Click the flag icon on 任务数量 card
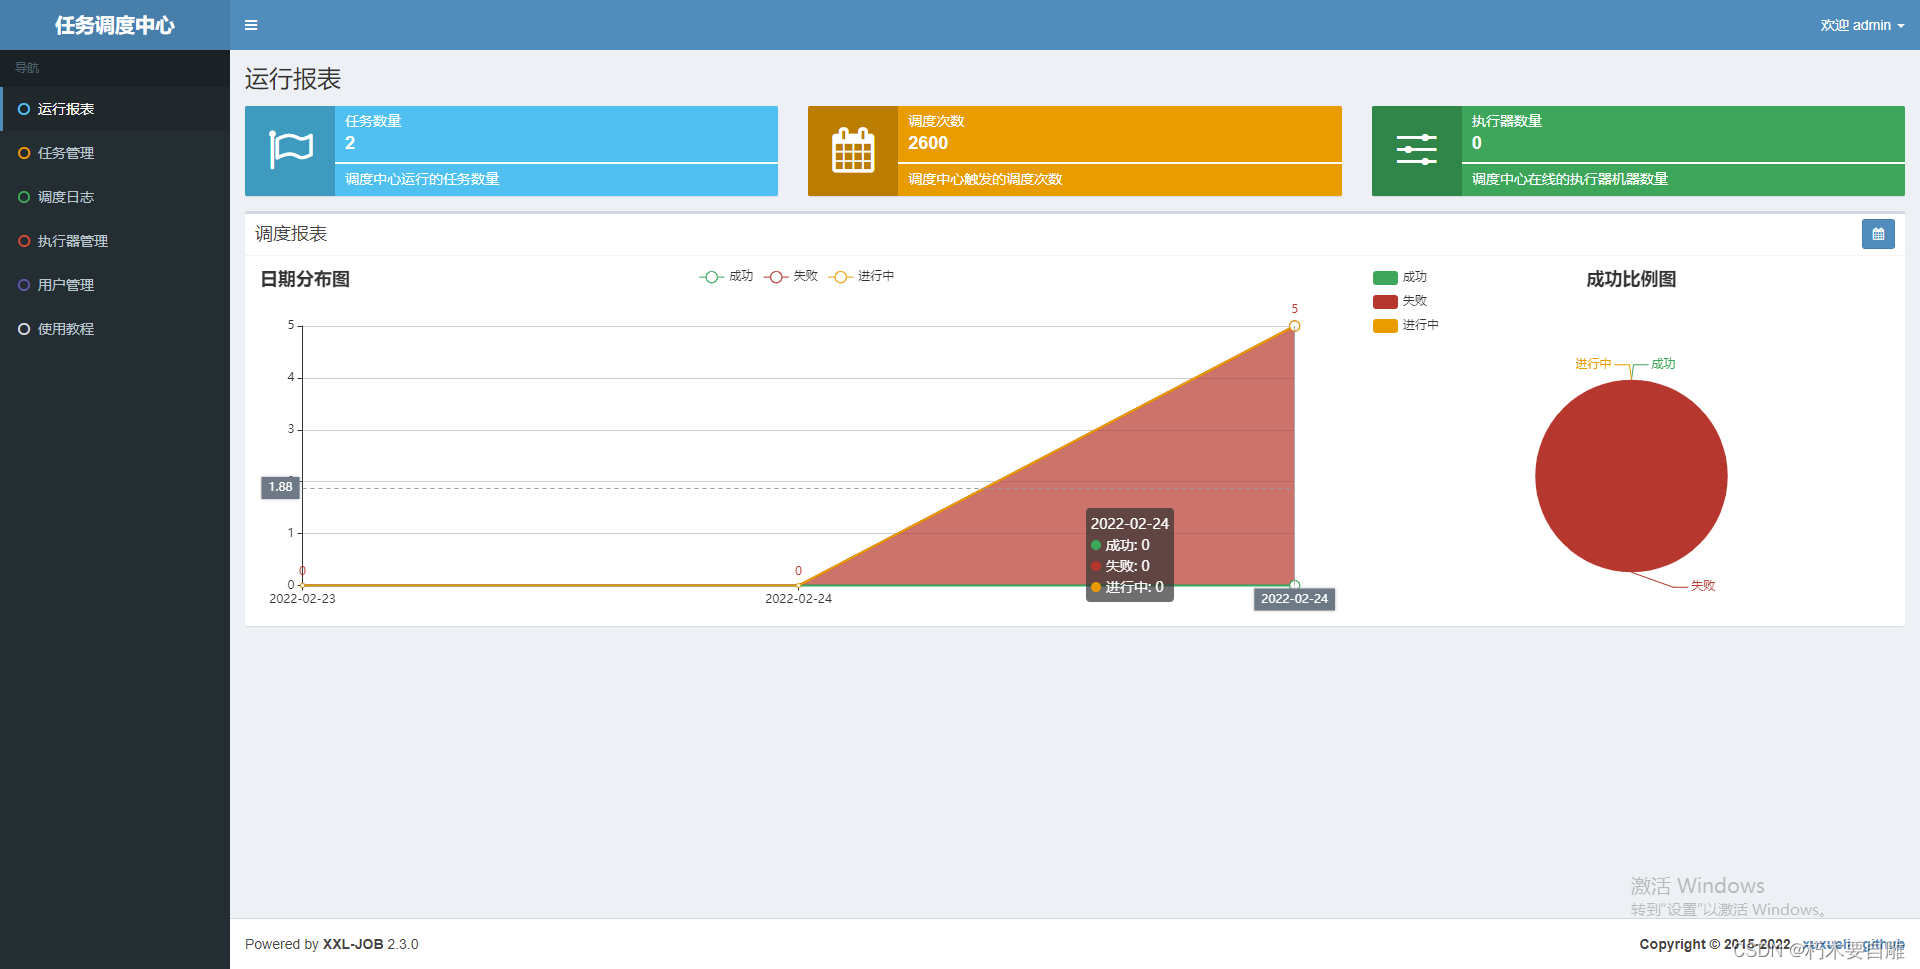This screenshot has height=969, width=1920. pos(291,150)
